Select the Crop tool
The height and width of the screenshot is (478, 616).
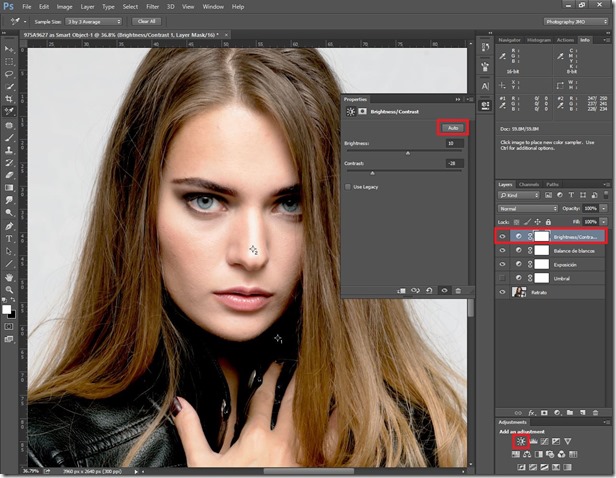tap(9, 99)
